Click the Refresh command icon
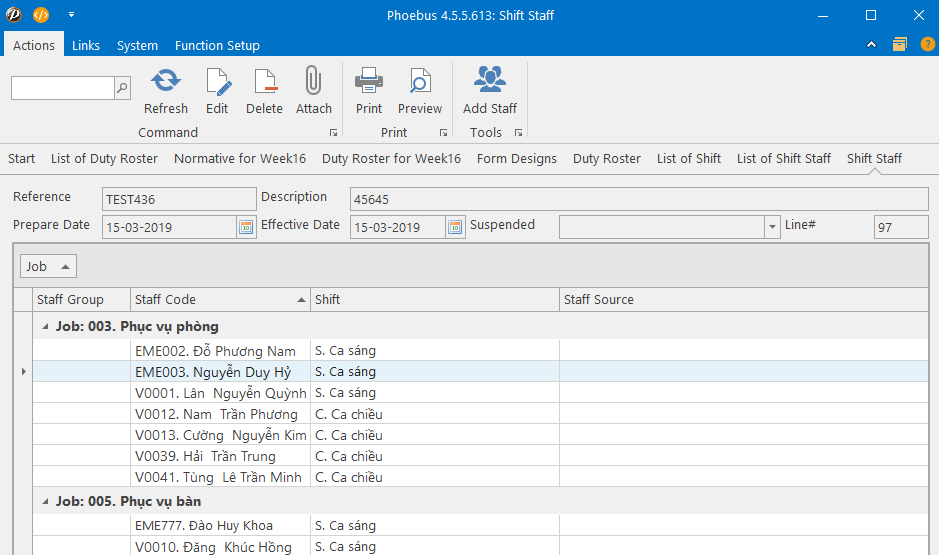Image resolution: width=939 pixels, height=555 pixels. [x=165, y=81]
